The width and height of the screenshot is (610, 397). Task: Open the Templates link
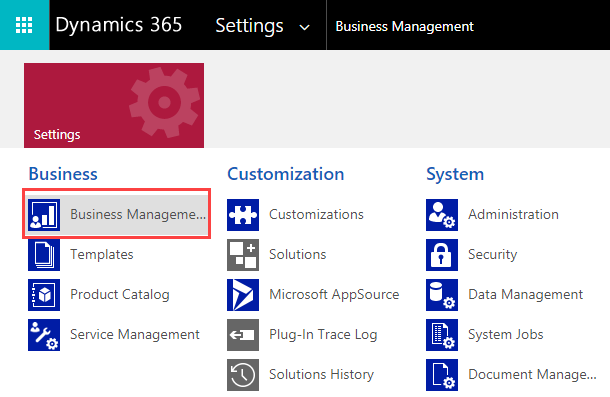click(x=102, y=255)
